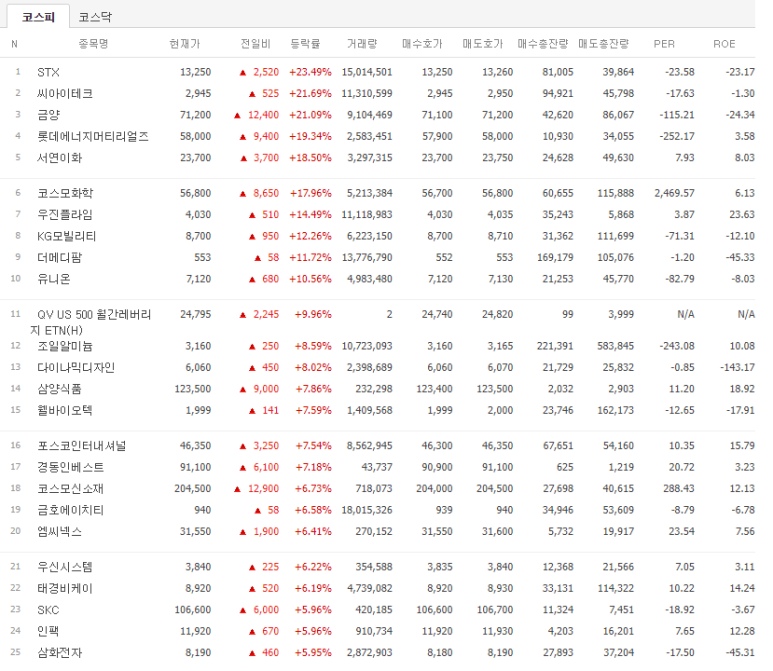Click the 매도총잔량 column header

coord(603,44)
